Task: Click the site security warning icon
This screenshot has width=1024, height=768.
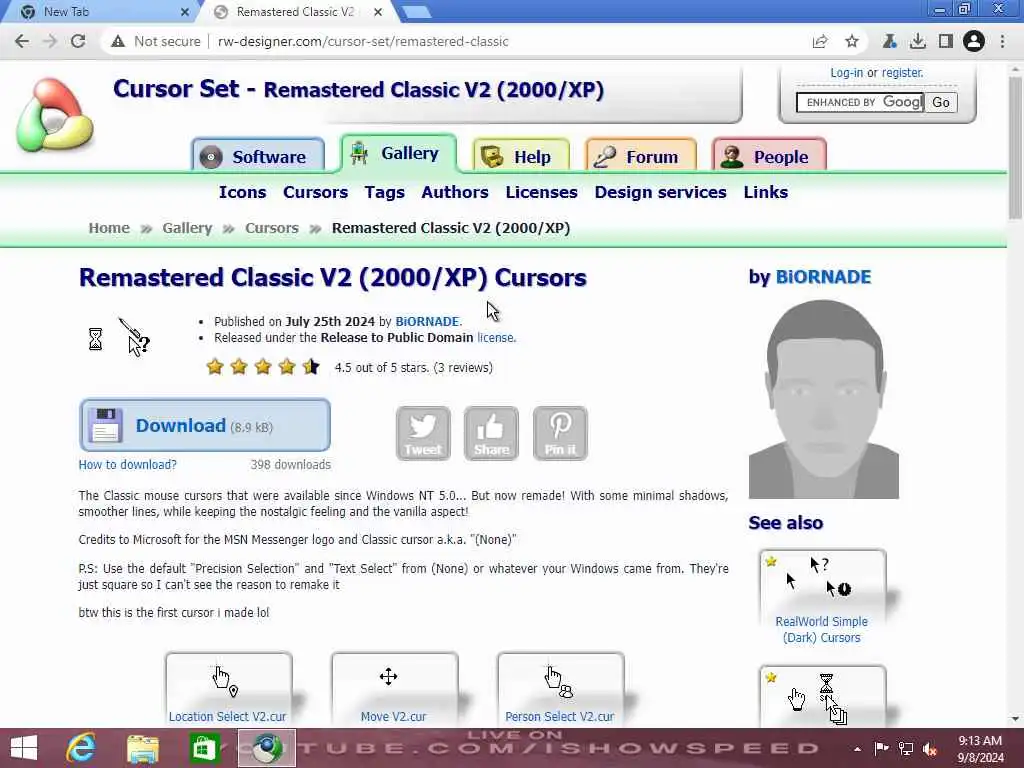Action: click(118, 41)
